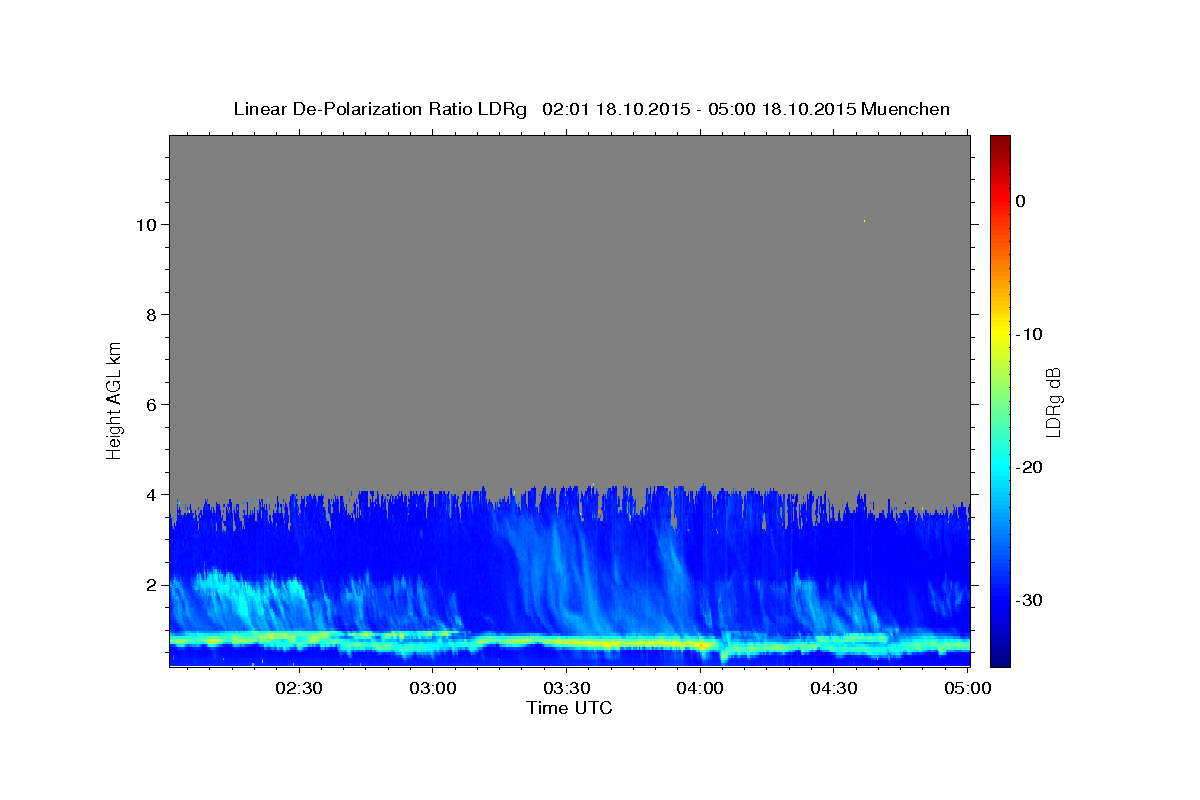
Task: Click the 'Height AGL km' axis label
Action: pyautogui.click(x=115, y=400)
